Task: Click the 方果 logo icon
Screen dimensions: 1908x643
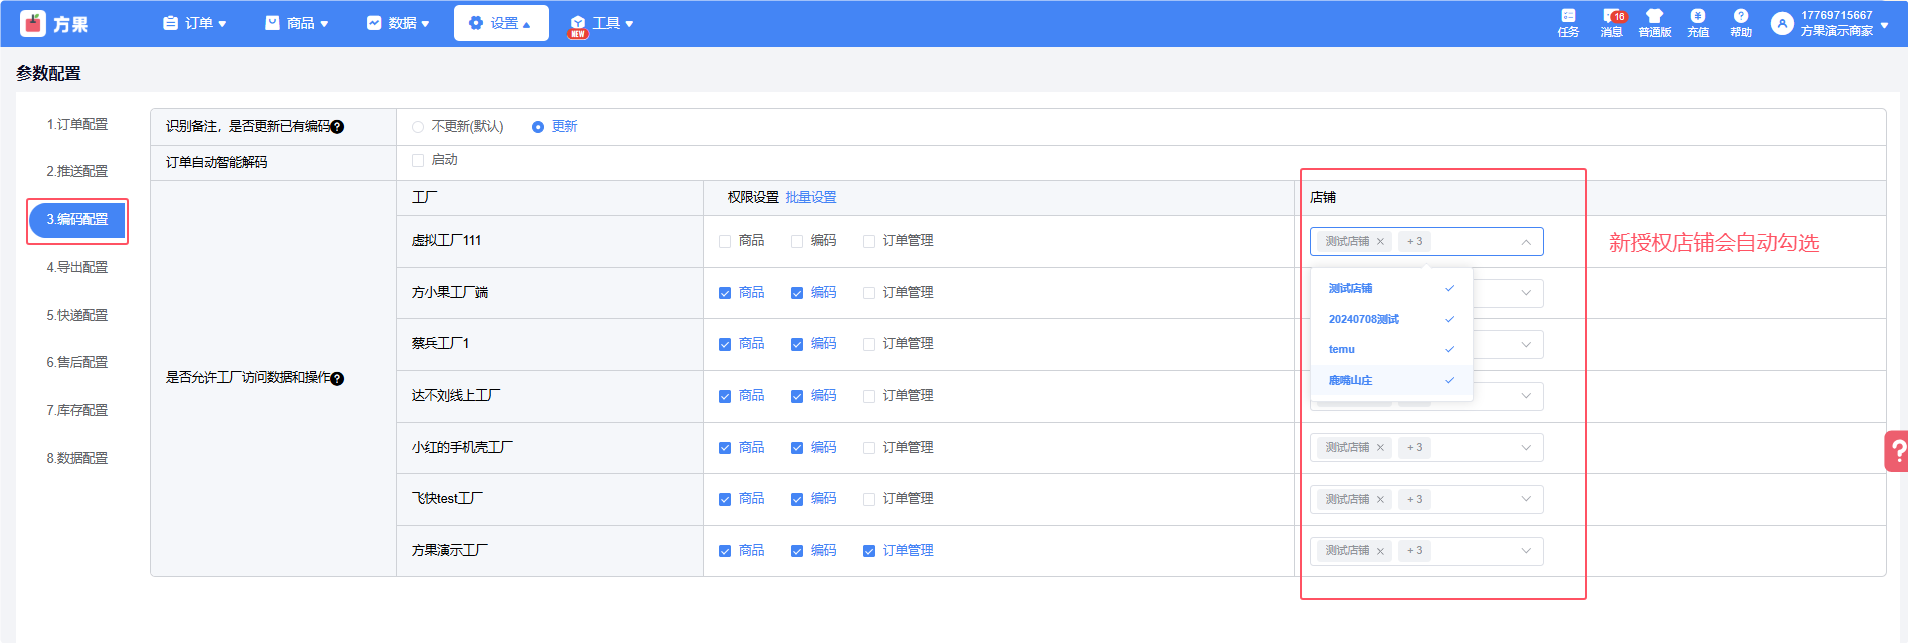Action: coord(33,23)
